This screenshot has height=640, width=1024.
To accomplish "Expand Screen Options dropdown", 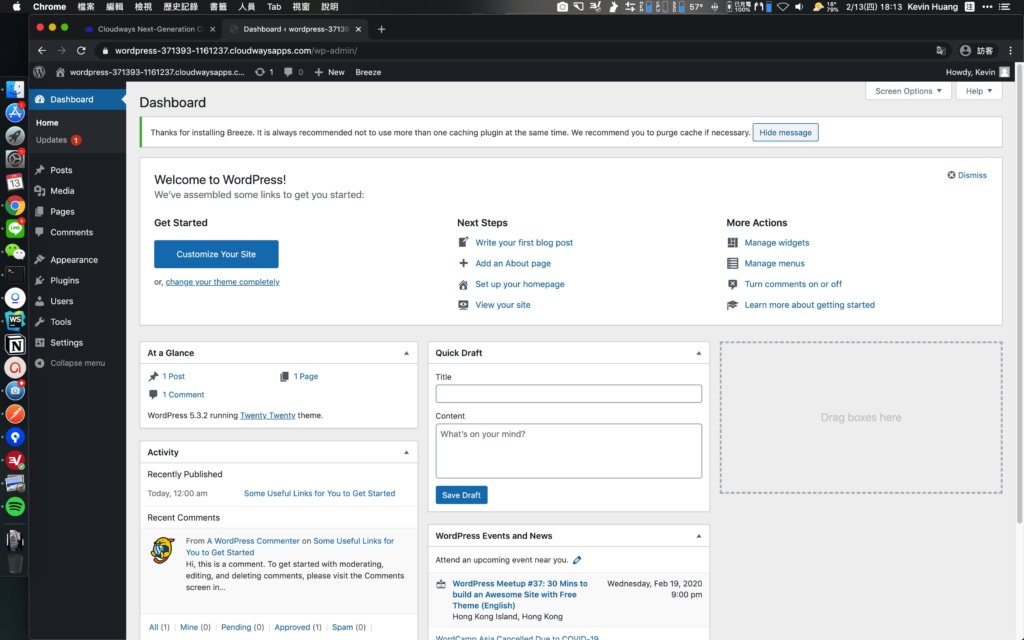I will click(908, 91).
